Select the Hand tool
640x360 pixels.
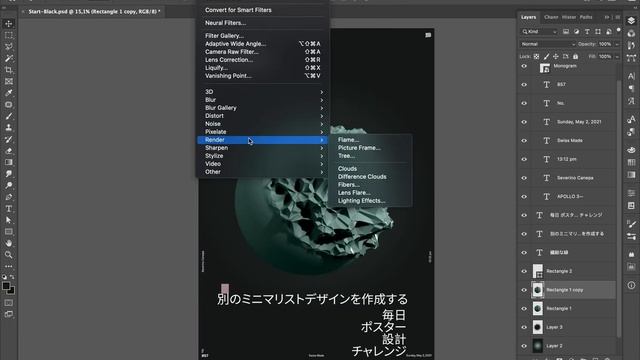(9, 243)
